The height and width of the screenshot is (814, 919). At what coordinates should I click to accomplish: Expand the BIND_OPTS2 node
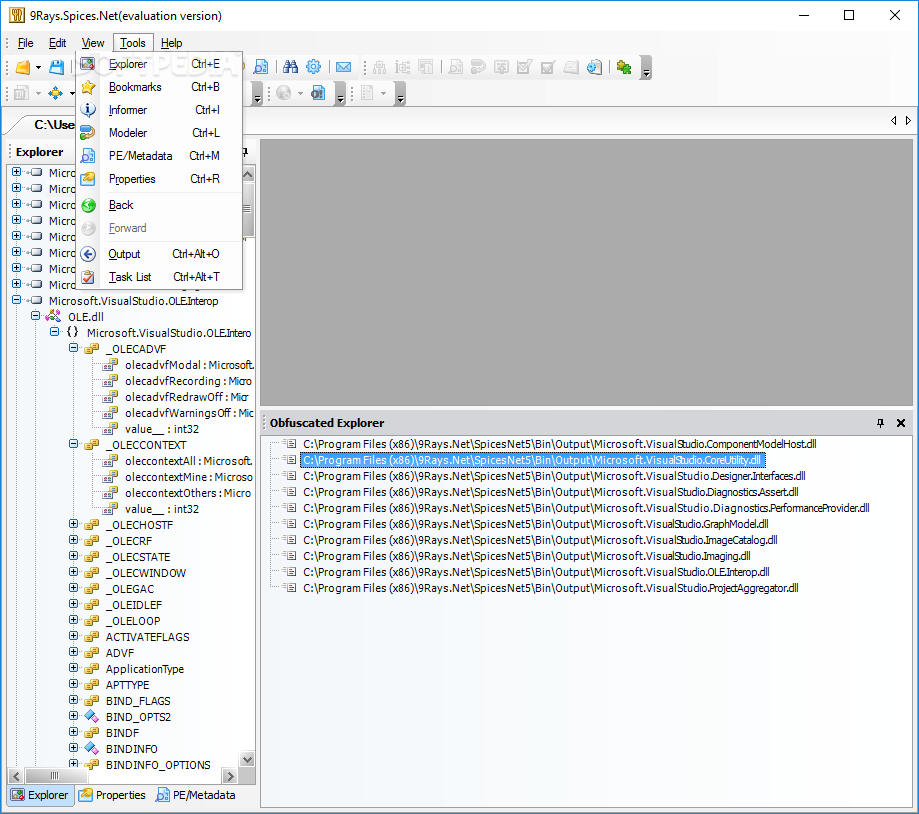click(x=73, y=716)
